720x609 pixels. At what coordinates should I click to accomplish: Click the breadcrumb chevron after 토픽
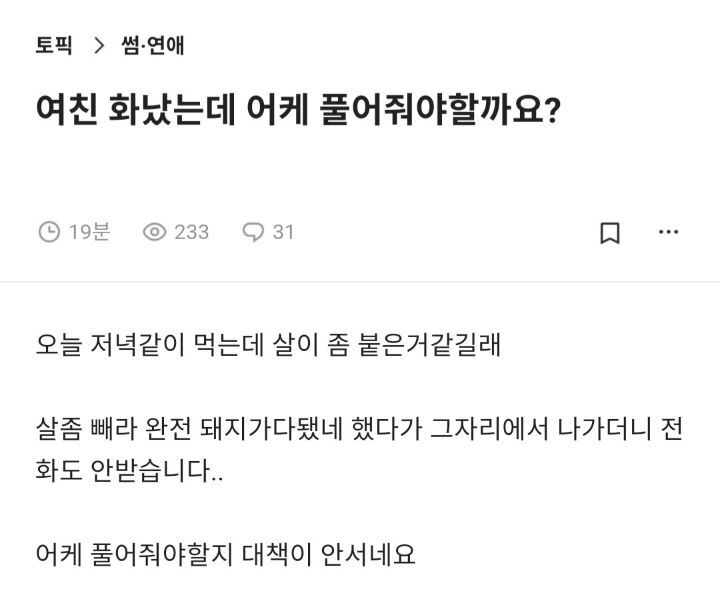98,45
